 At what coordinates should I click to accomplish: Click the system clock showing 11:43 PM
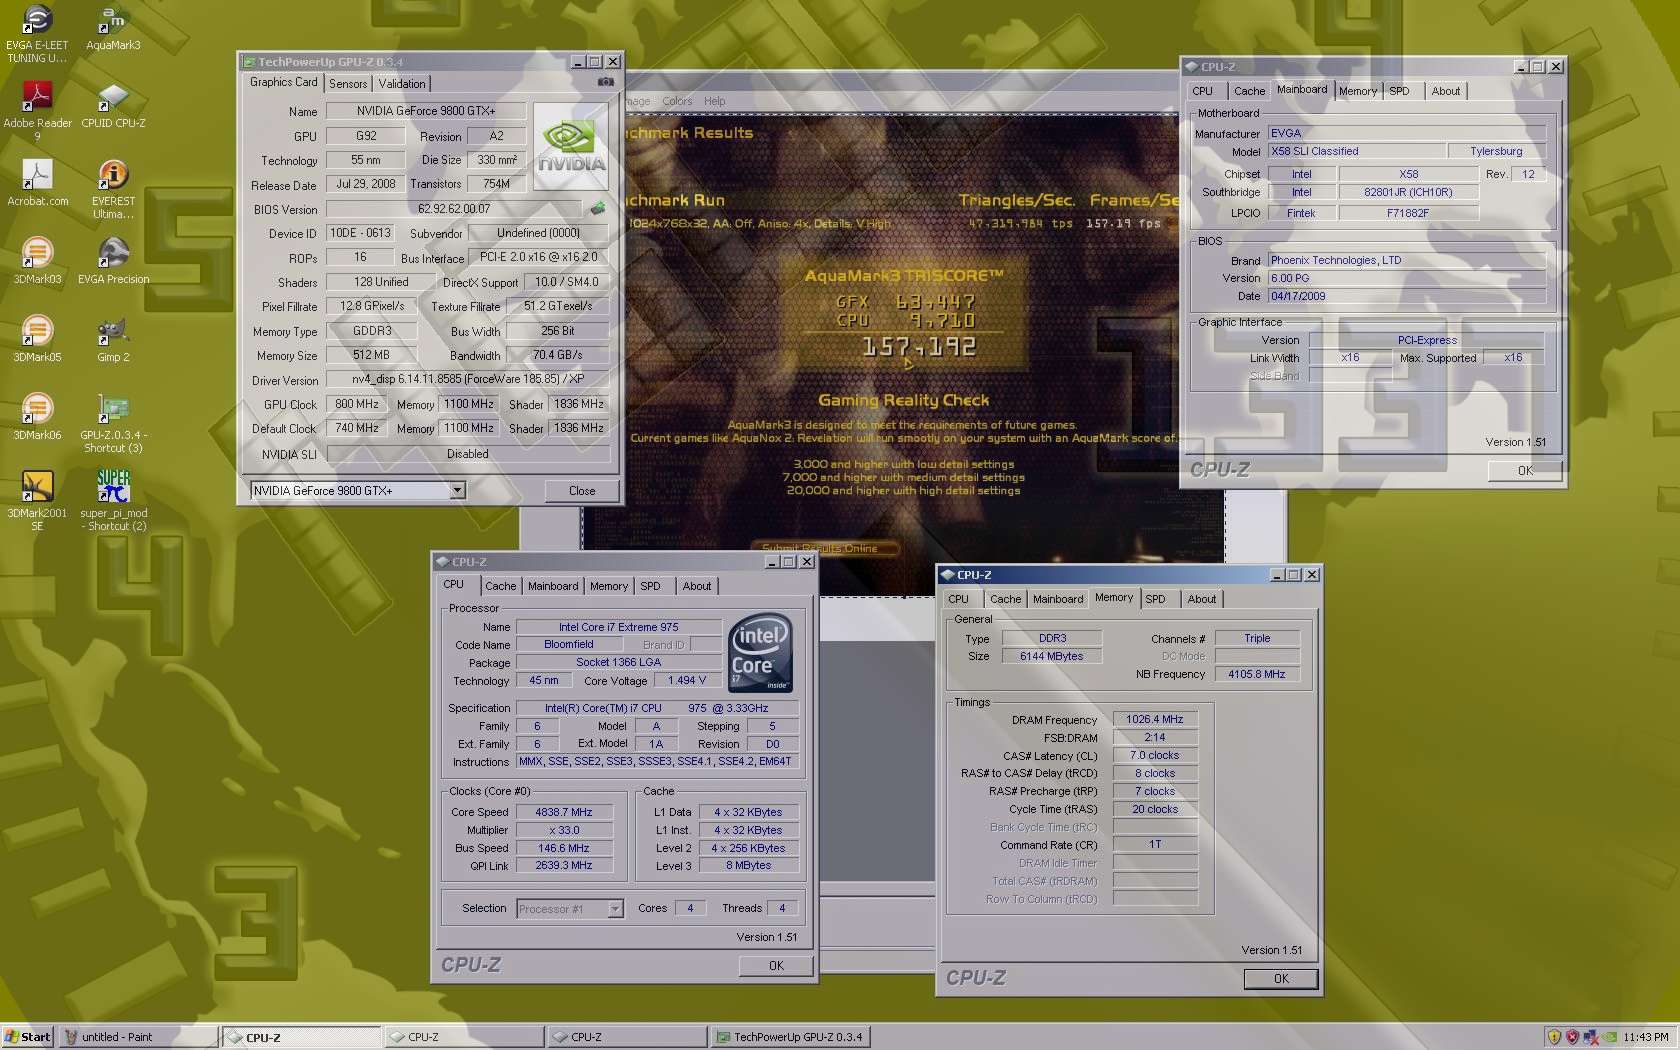(1645, 1037)
